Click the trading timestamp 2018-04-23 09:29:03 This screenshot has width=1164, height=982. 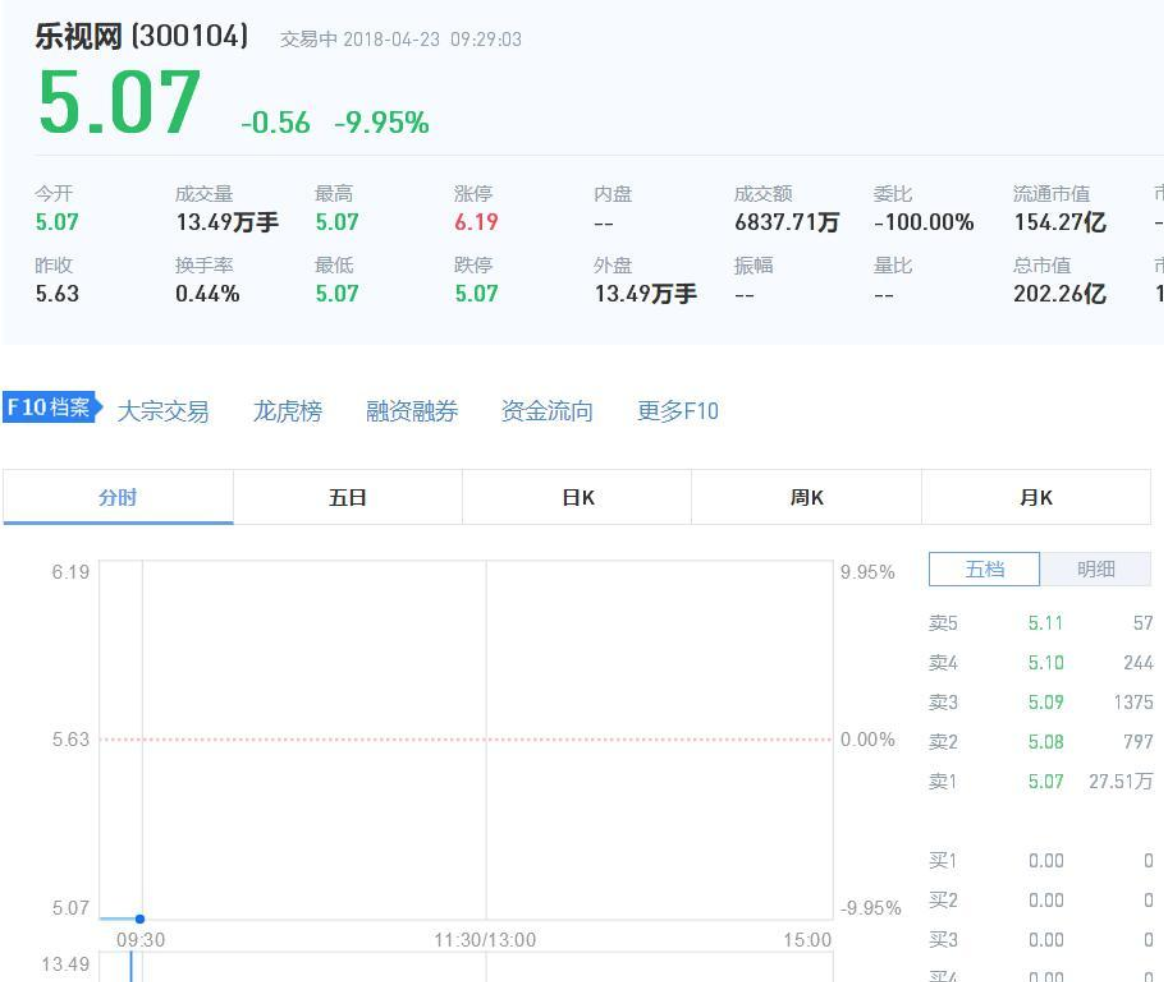tap(432, 39)
